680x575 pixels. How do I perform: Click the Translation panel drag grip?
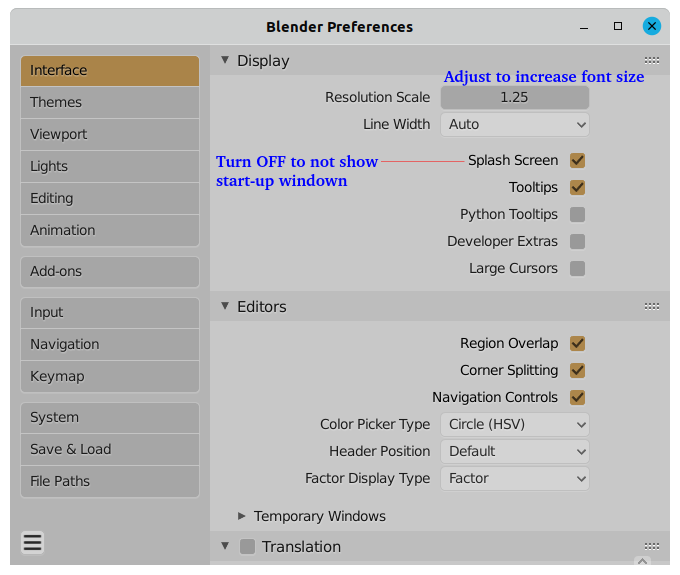point(651,546)
